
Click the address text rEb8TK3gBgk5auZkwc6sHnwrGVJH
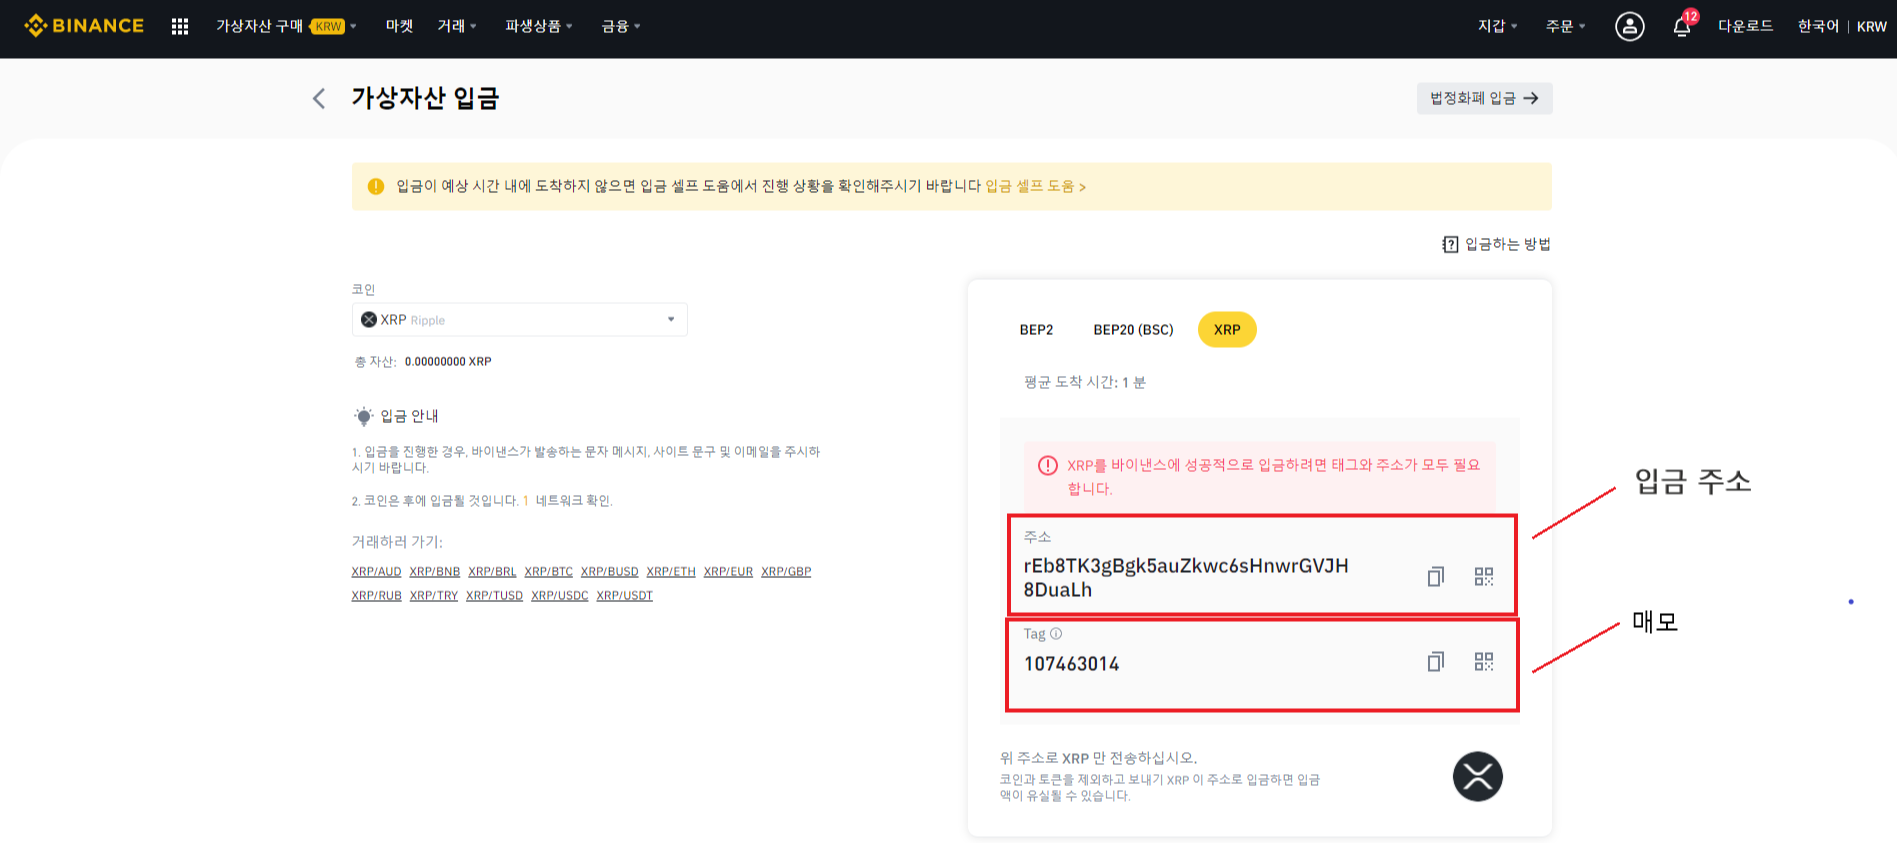click(1186, 566)
